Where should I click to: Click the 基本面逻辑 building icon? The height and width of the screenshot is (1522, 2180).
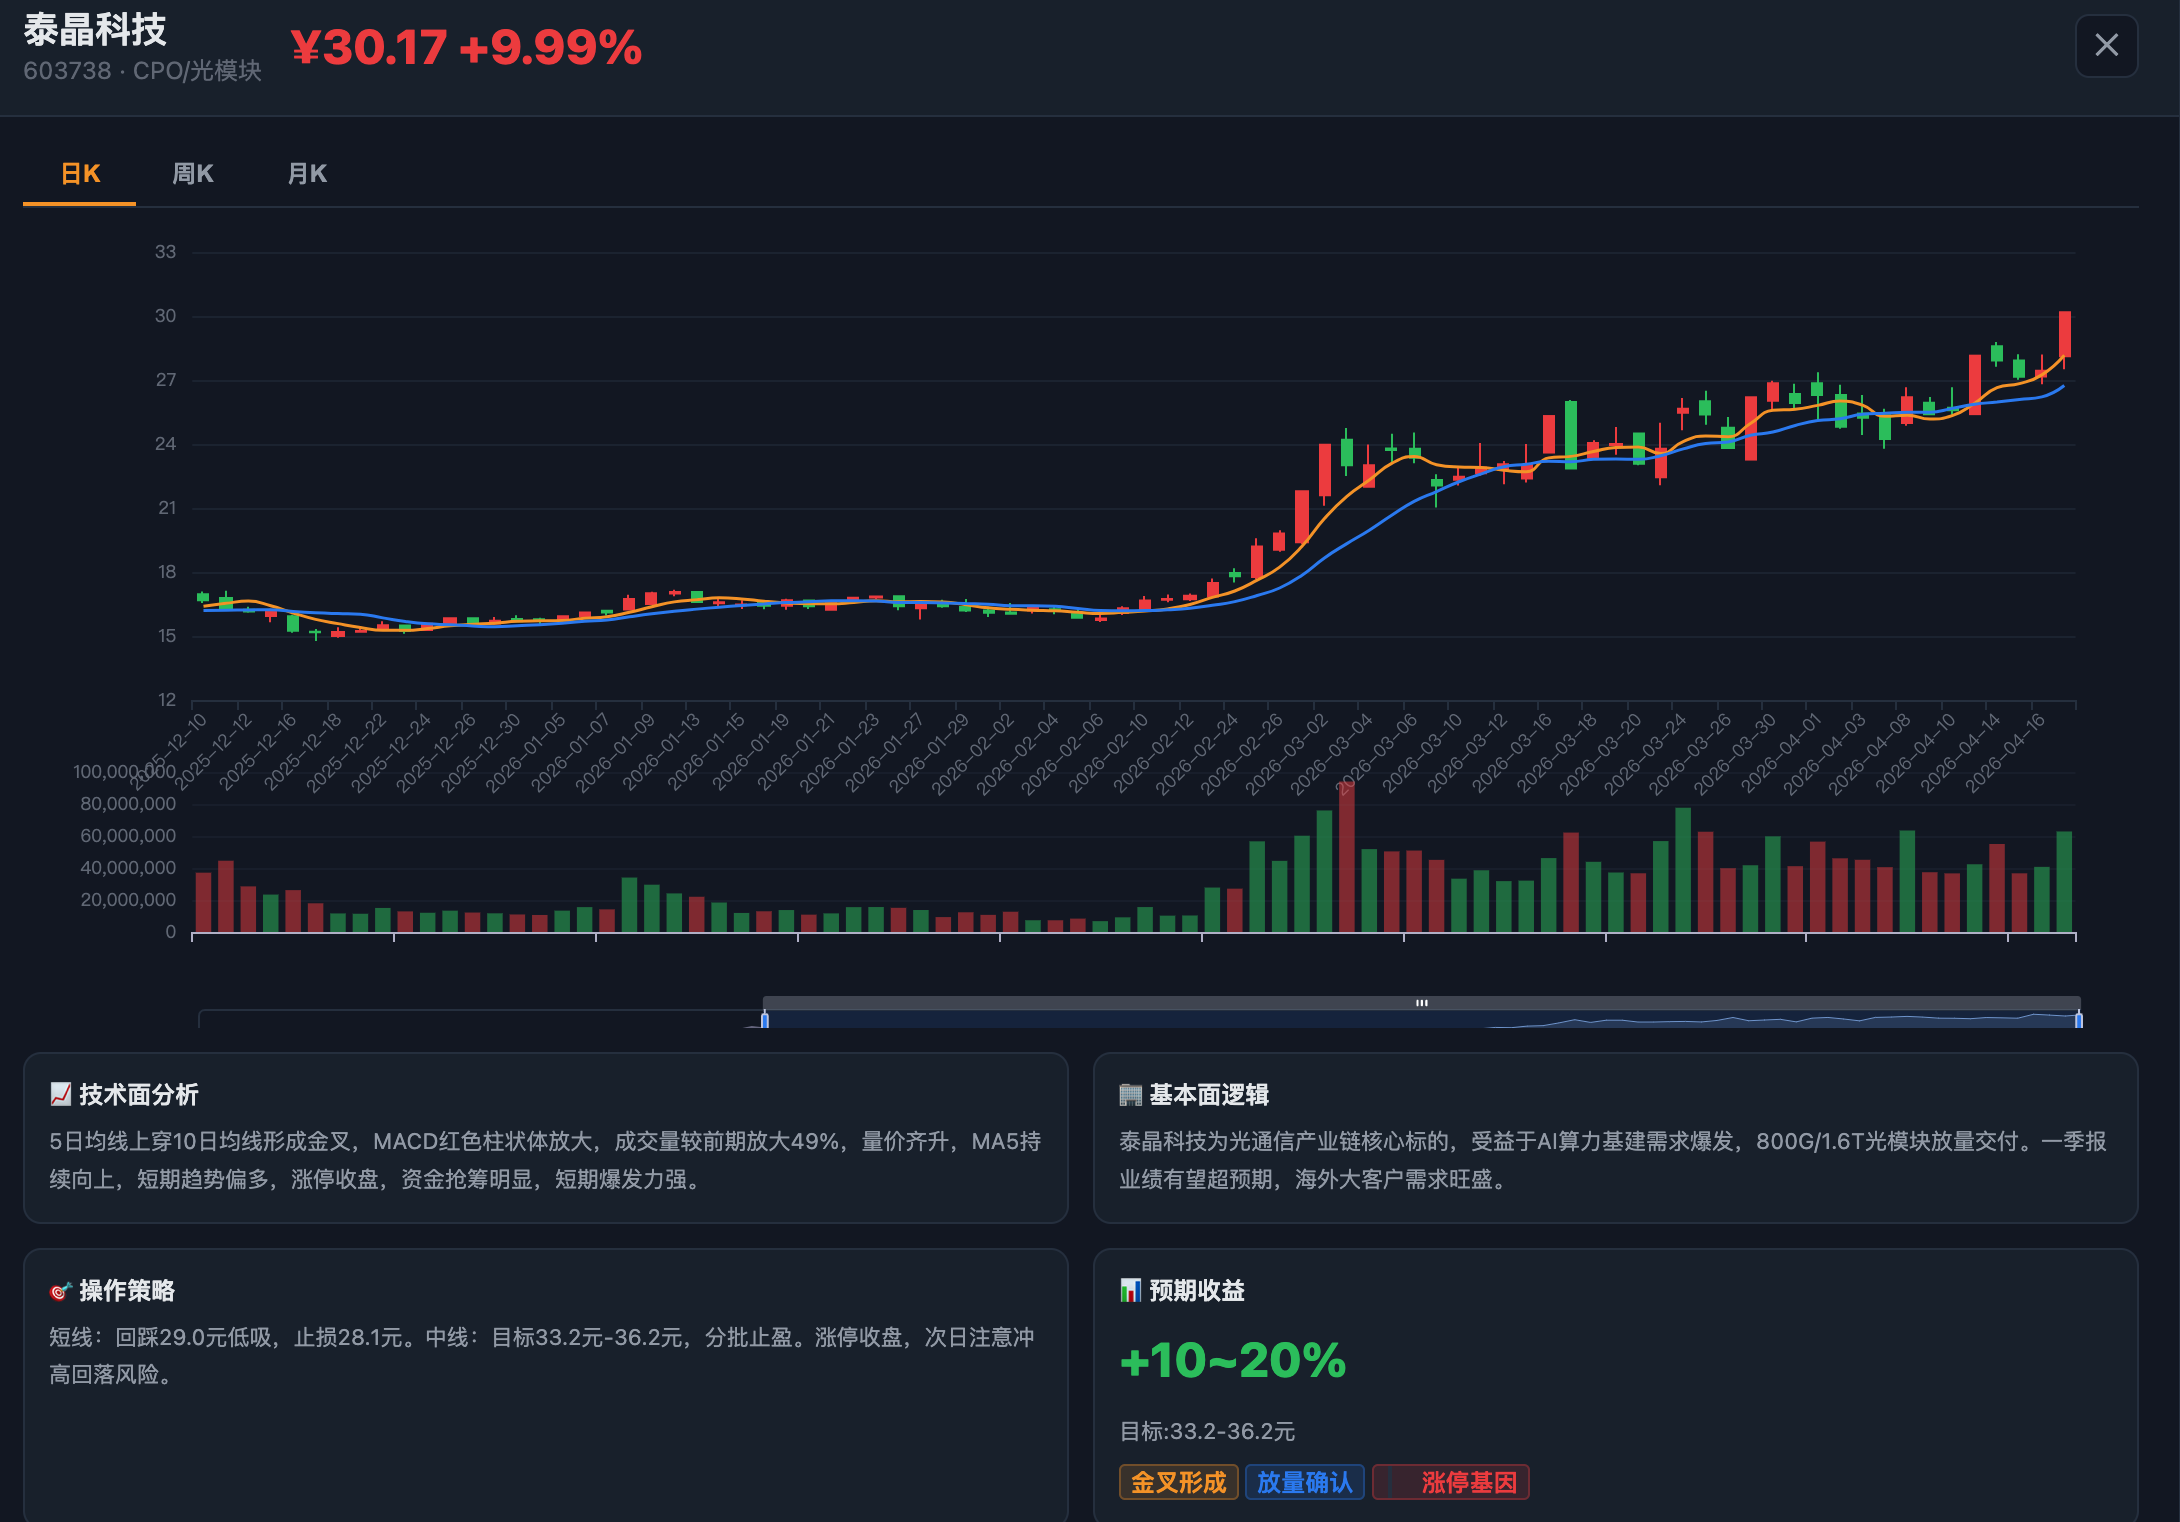click(1130, 1094)
